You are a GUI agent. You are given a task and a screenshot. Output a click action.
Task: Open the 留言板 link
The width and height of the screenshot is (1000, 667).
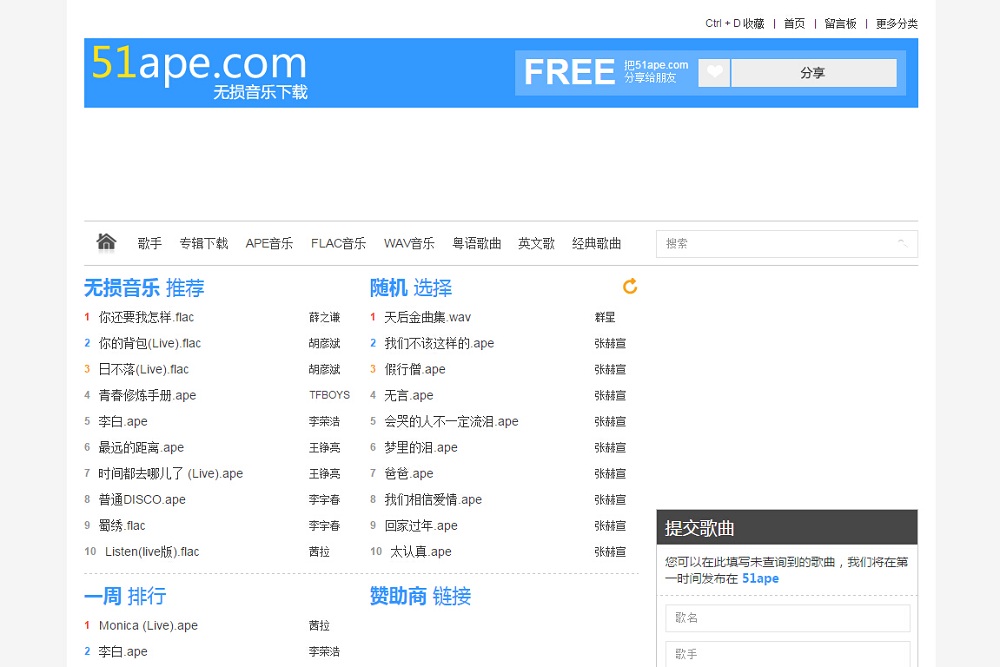(841, 24)
